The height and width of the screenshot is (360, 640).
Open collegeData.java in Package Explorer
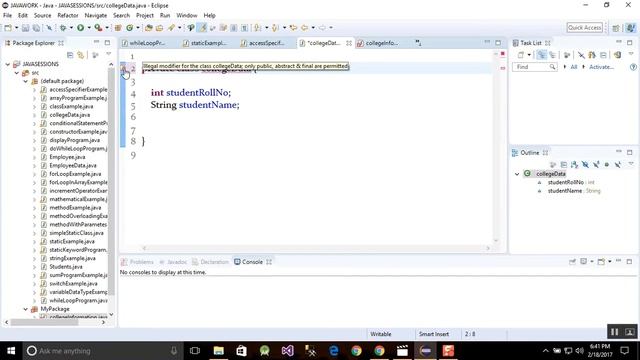[x=70, y=115]
